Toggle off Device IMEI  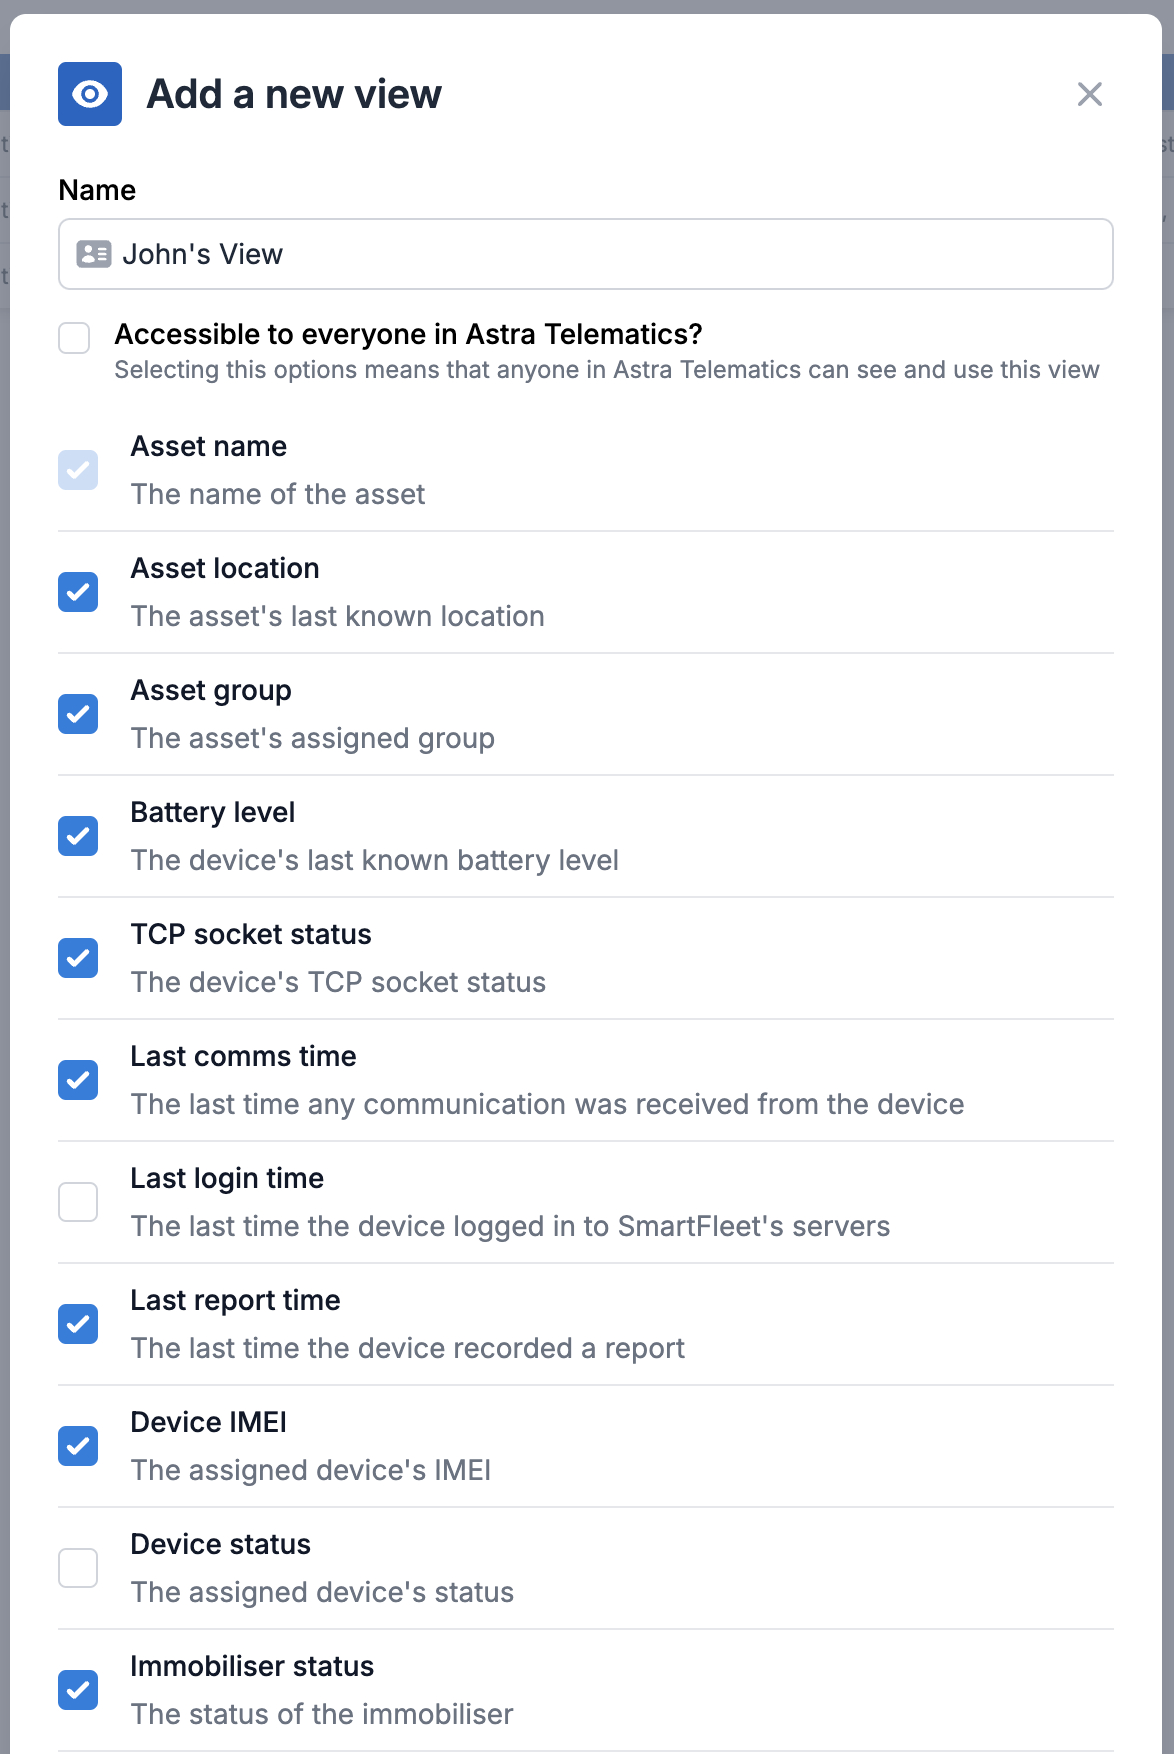(x=77, y=1446)
